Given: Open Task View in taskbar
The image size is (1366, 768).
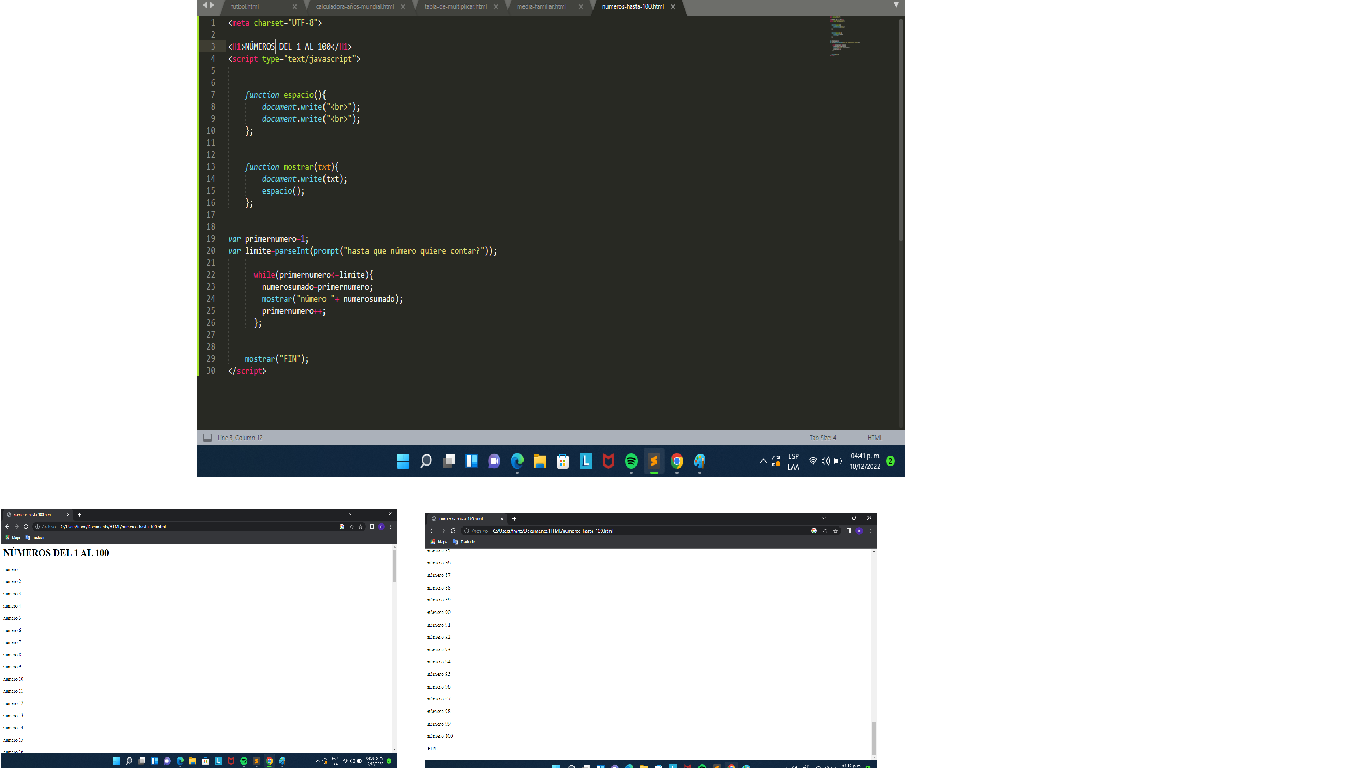Looking at the screenshot, I should click(x=449, y=461).
